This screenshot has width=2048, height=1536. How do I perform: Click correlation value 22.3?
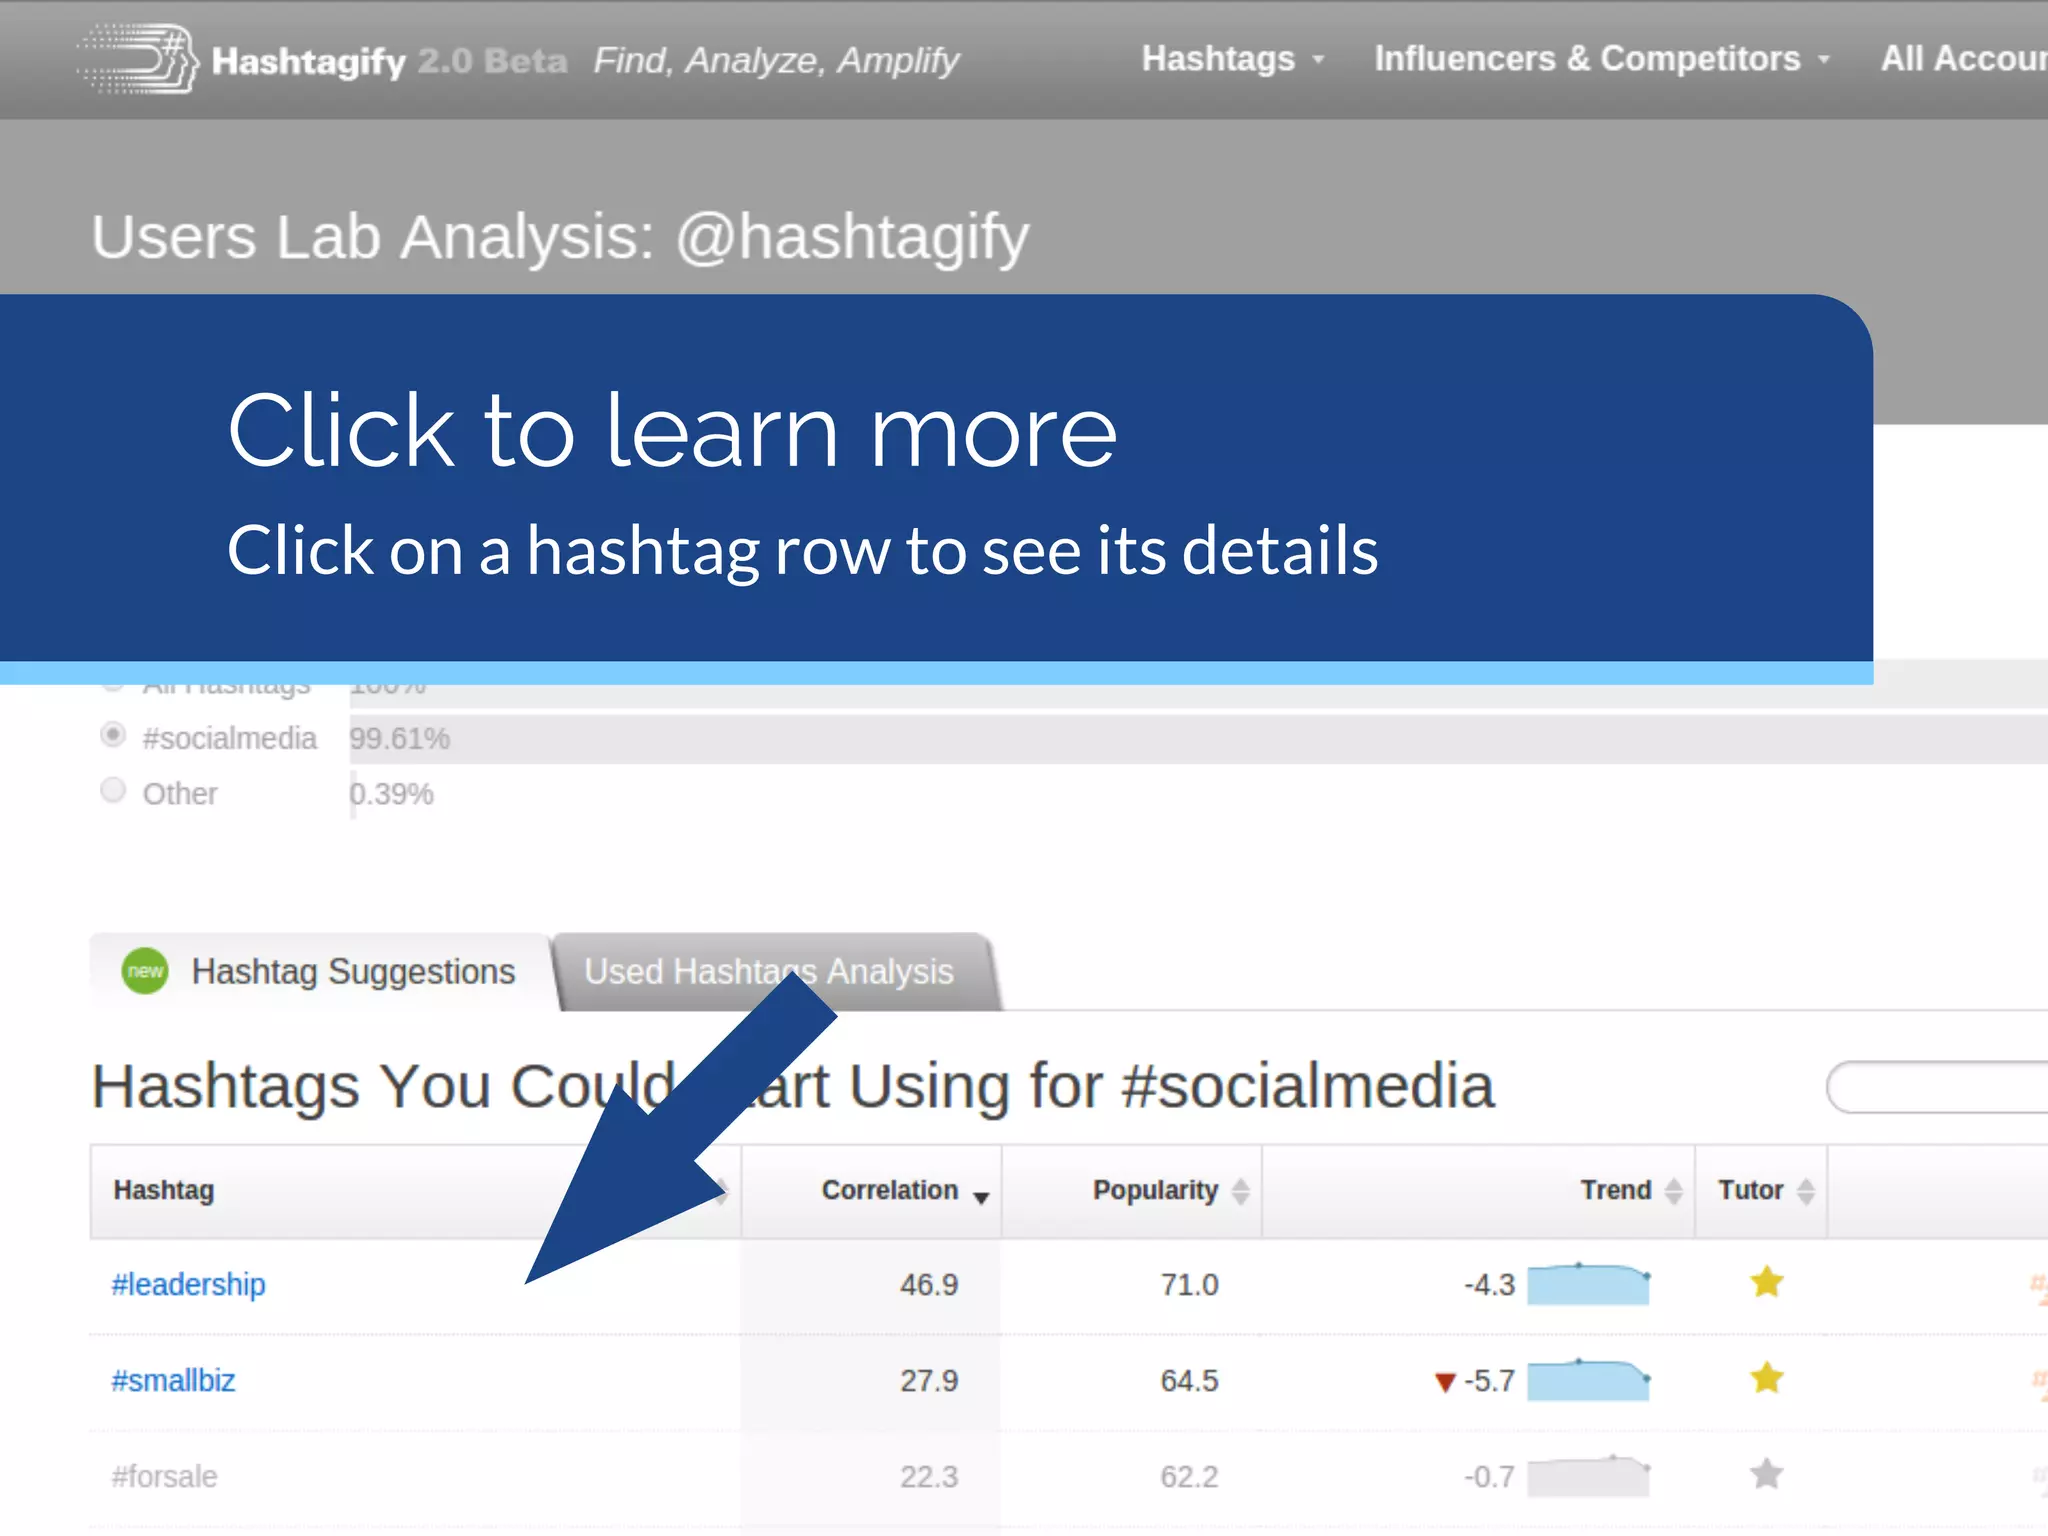click(x=929, y=1476)
